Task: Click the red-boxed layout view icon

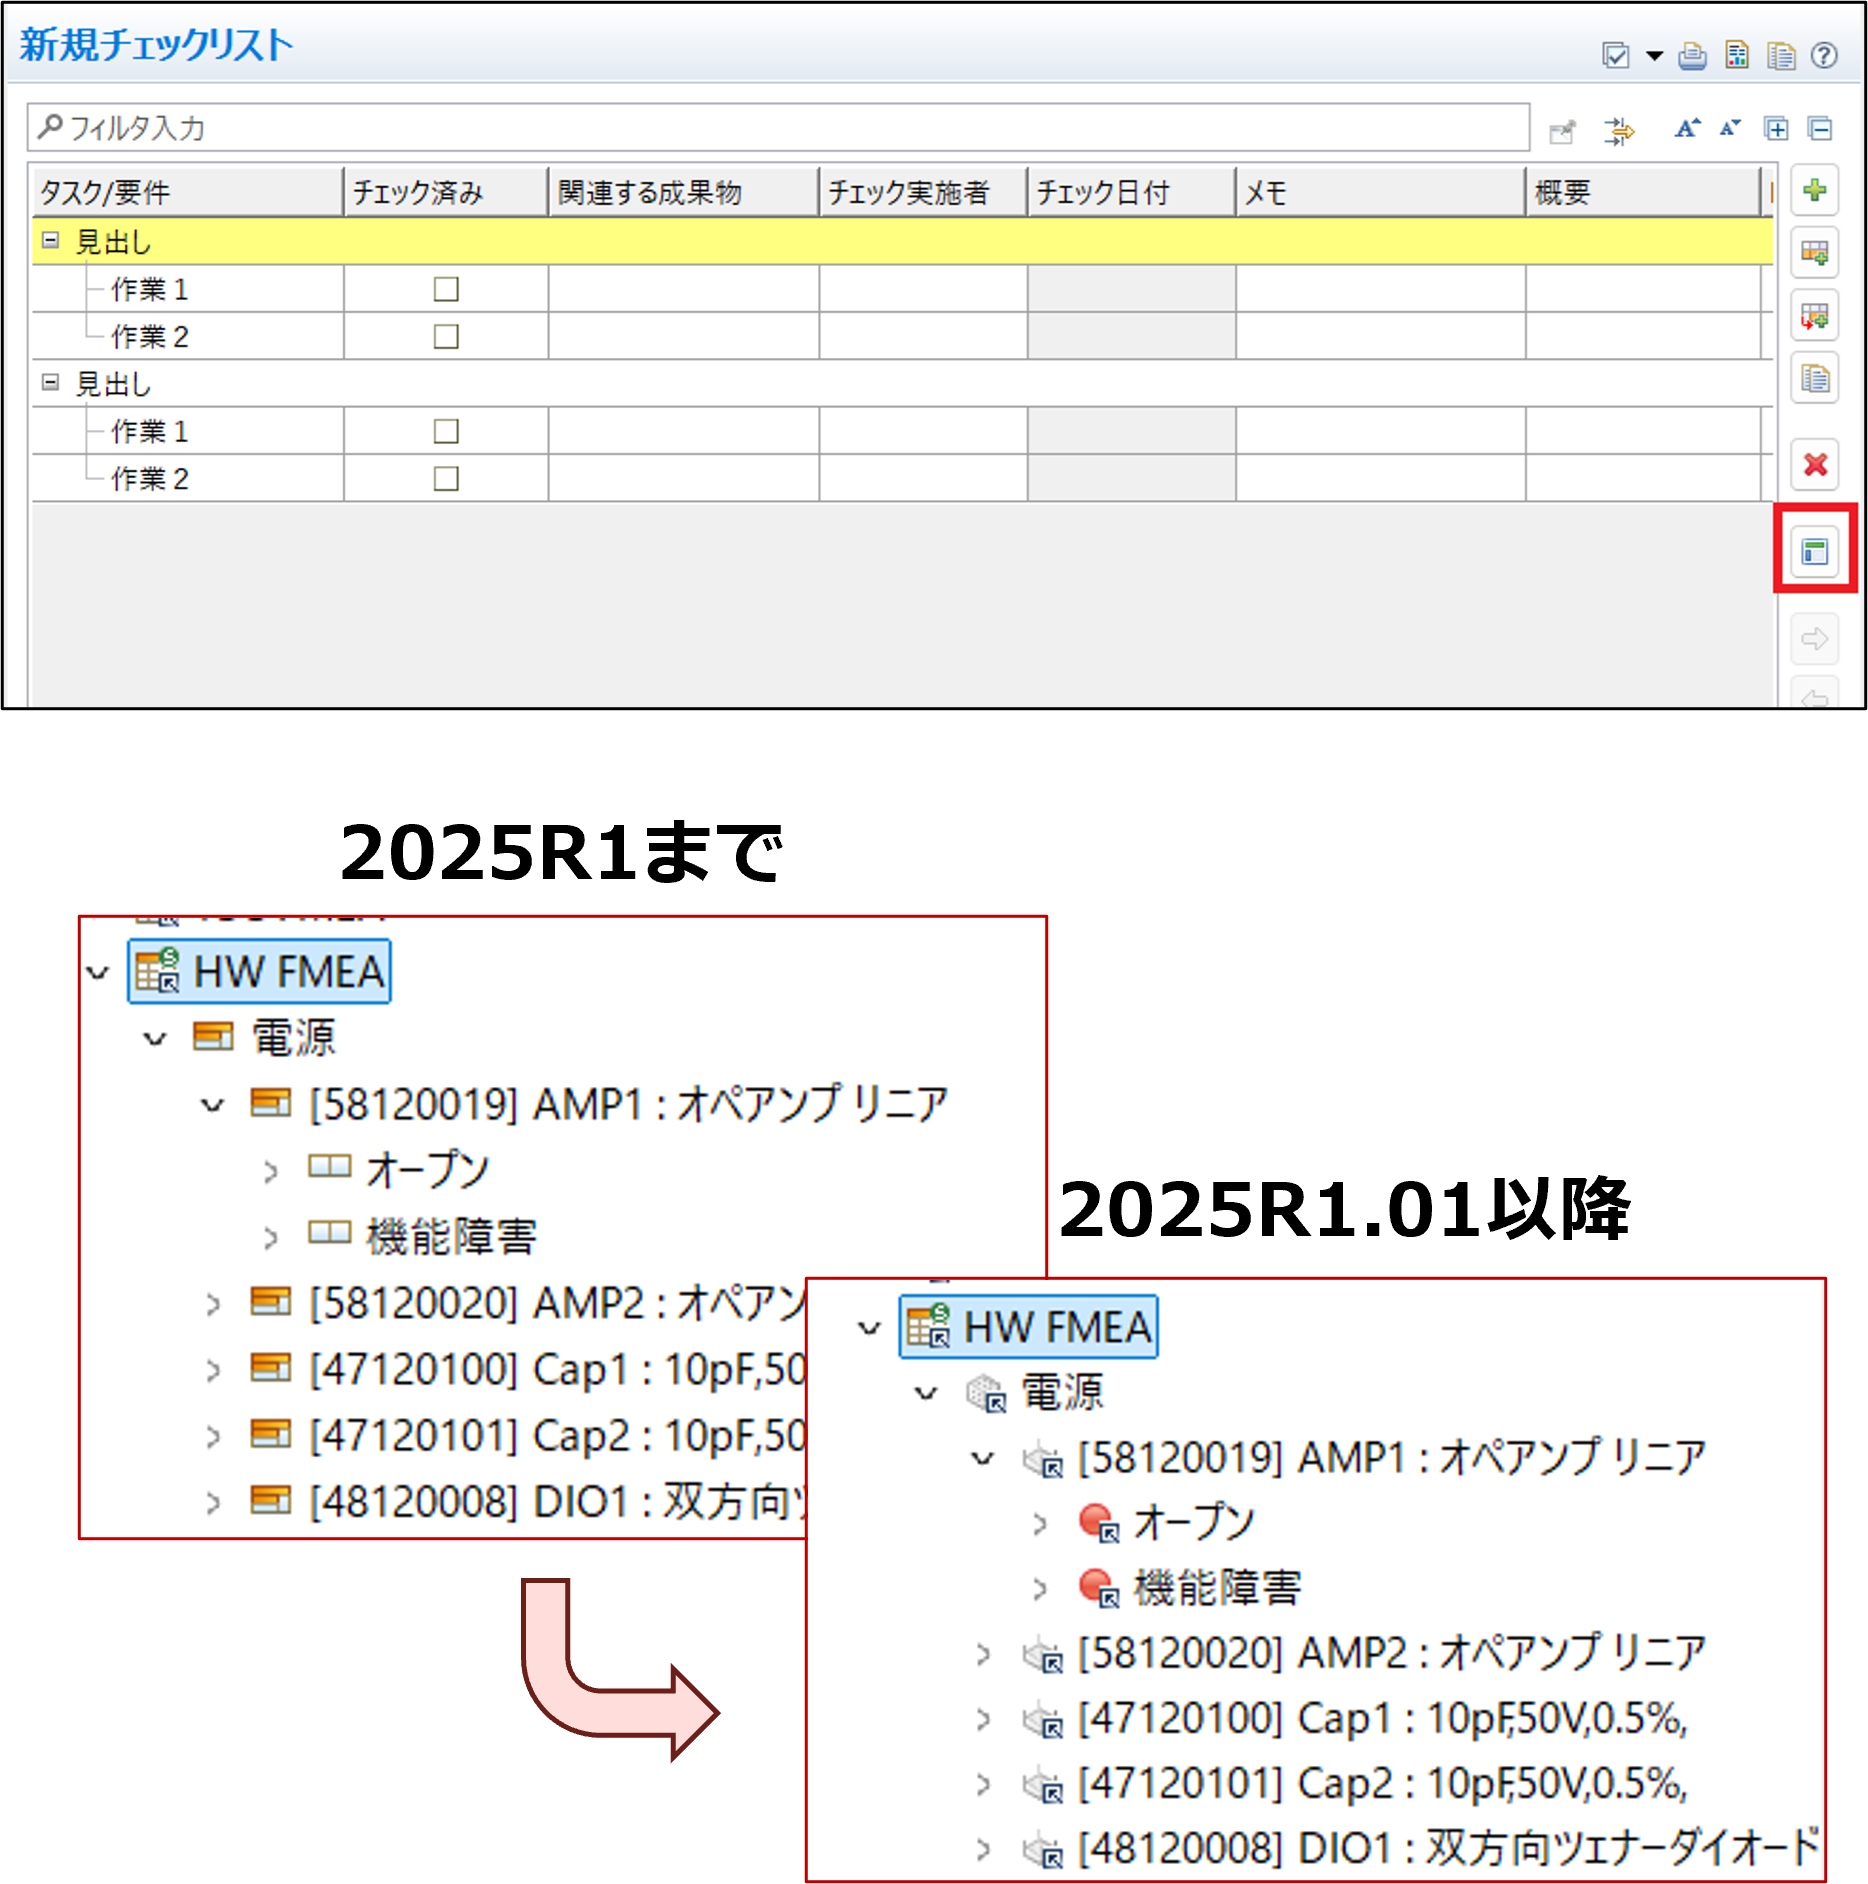Action: (1815, 551)
